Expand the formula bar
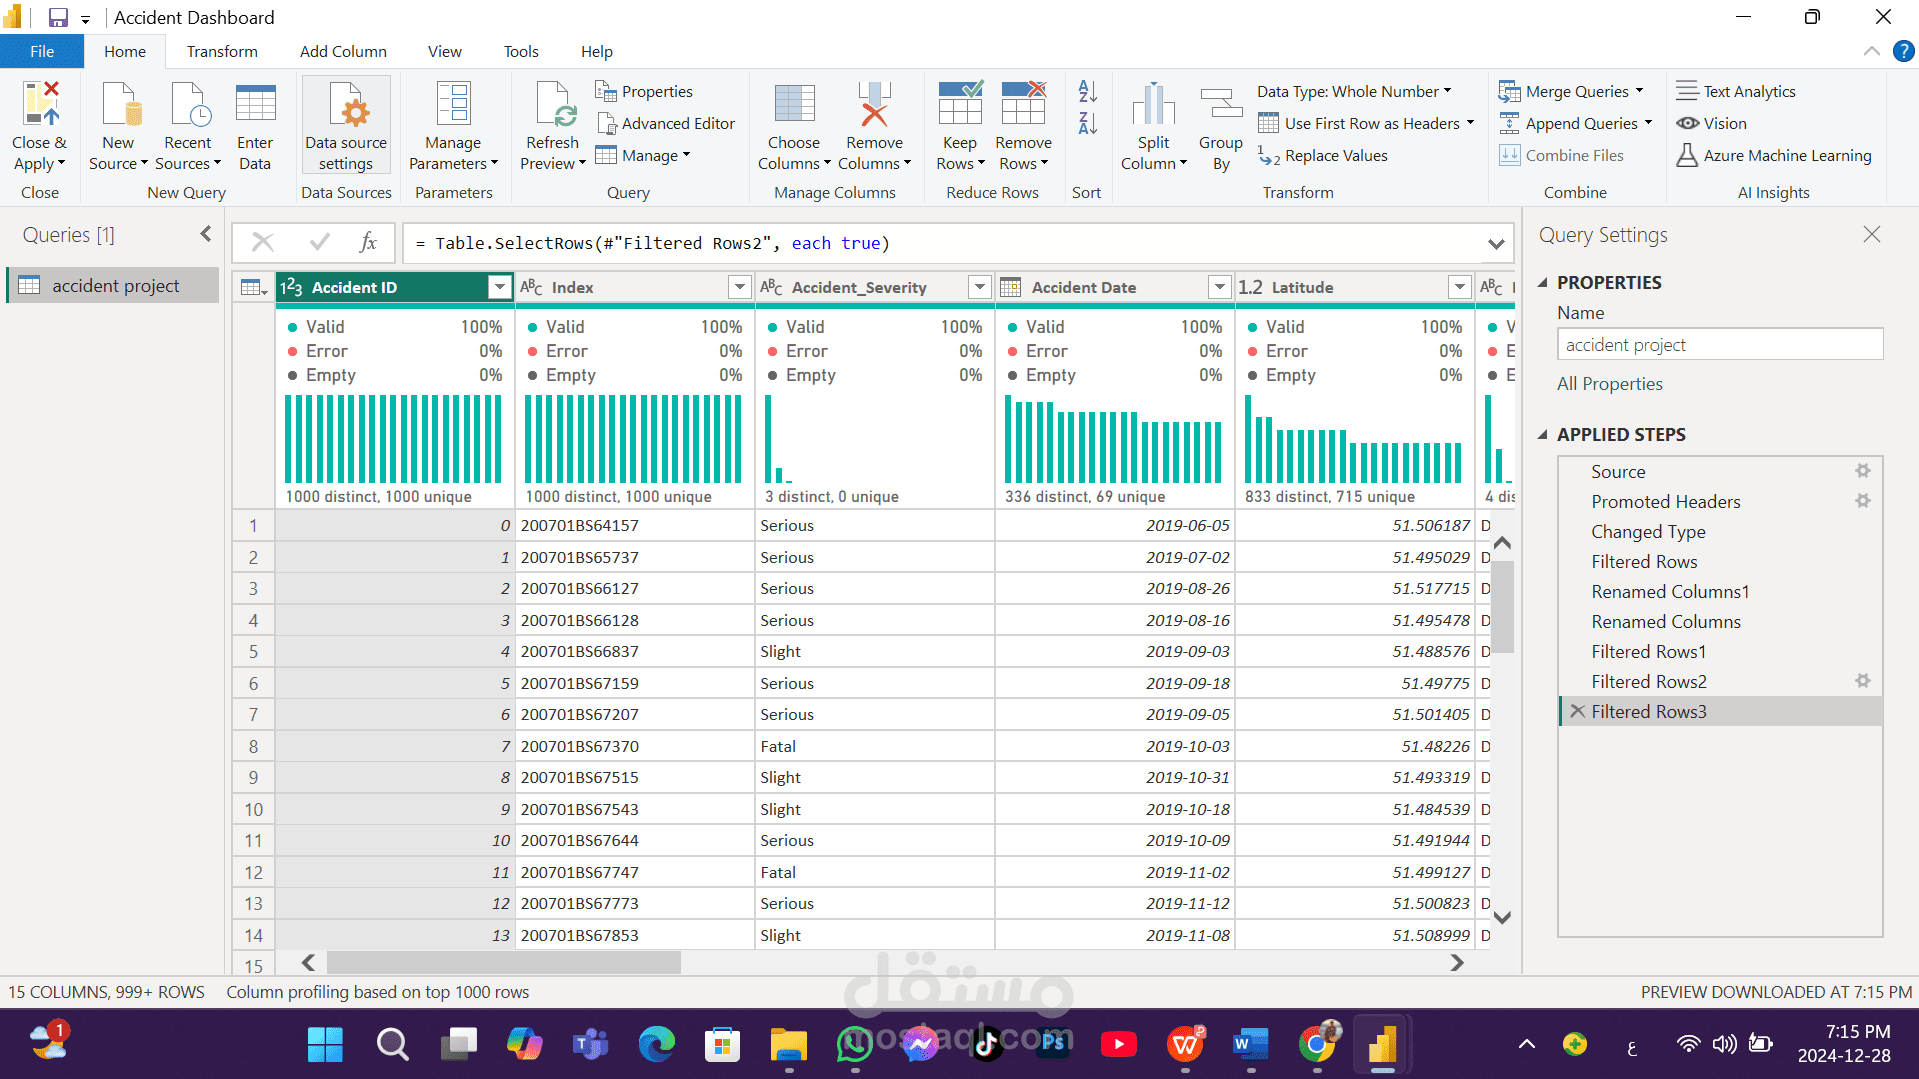Screen dimensions: 1919x1079 coord(1495,244)
